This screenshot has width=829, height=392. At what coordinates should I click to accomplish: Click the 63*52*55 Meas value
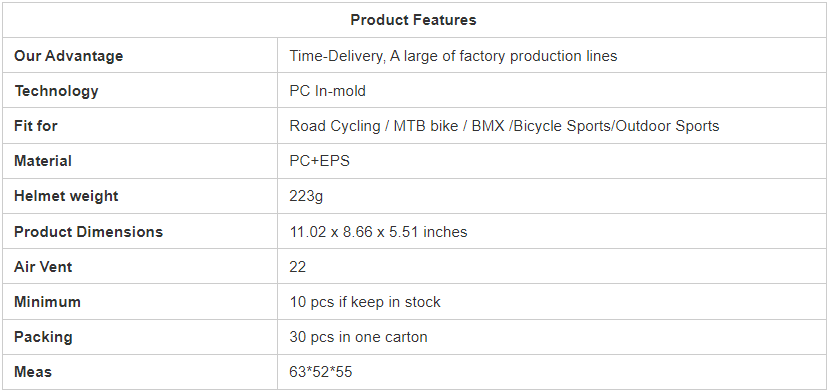pyautogui.click(x=321, y=372)
